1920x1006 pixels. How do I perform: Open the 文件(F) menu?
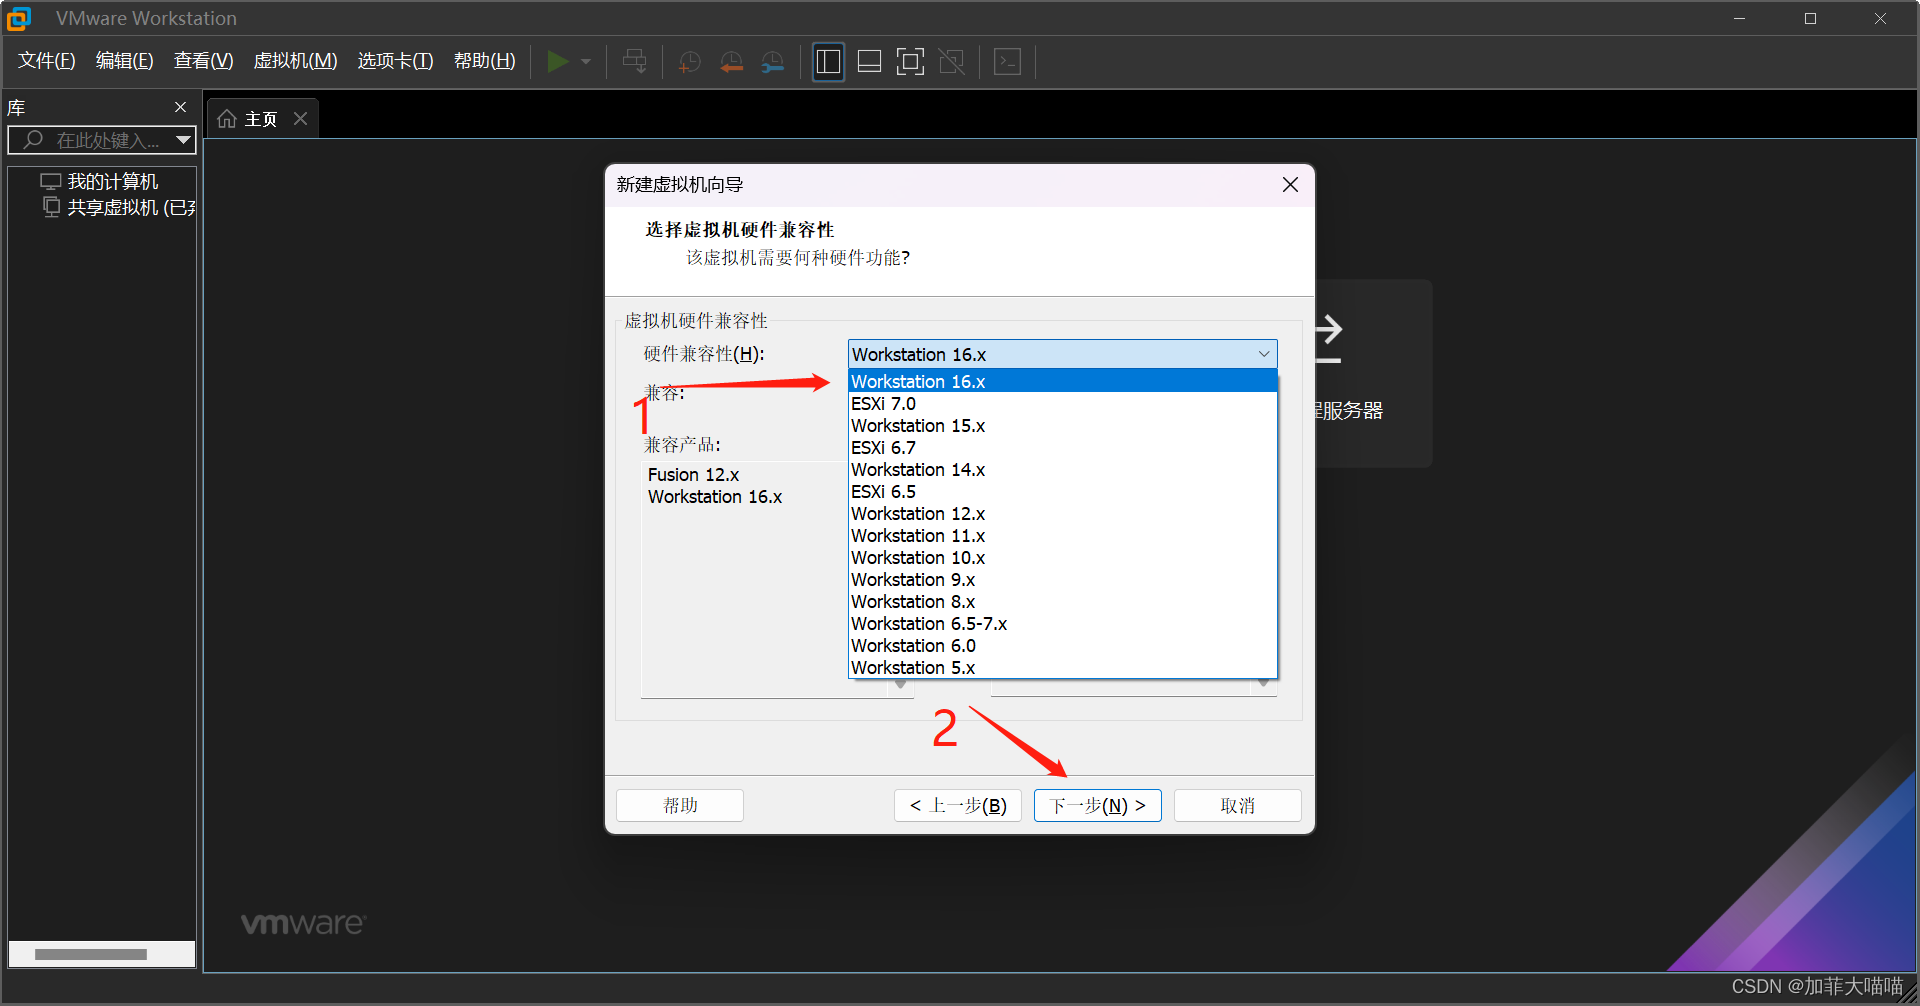pos(47,61)
